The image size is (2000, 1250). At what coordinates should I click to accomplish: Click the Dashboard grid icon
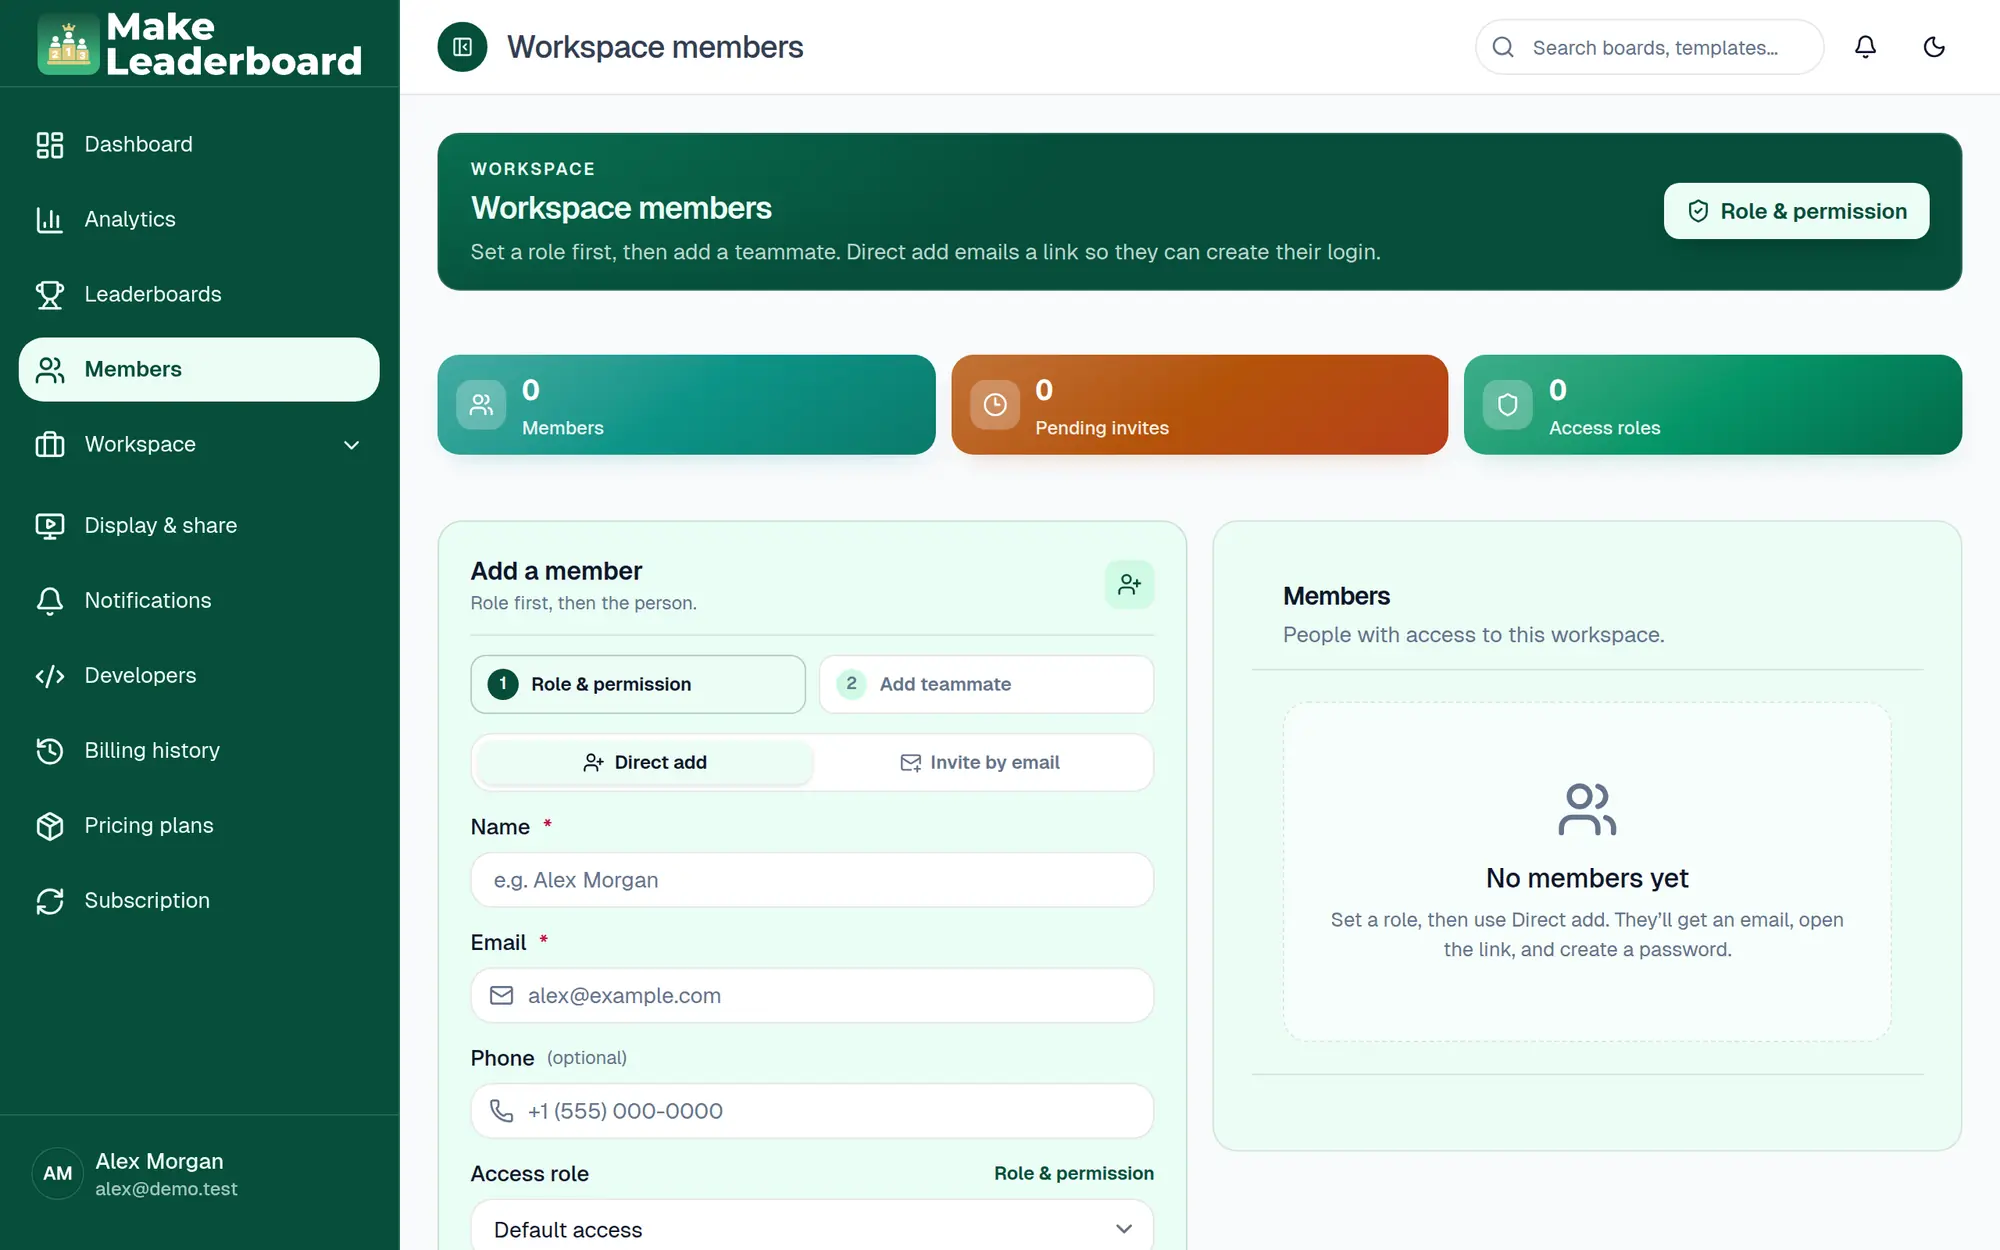pos(50,145)
